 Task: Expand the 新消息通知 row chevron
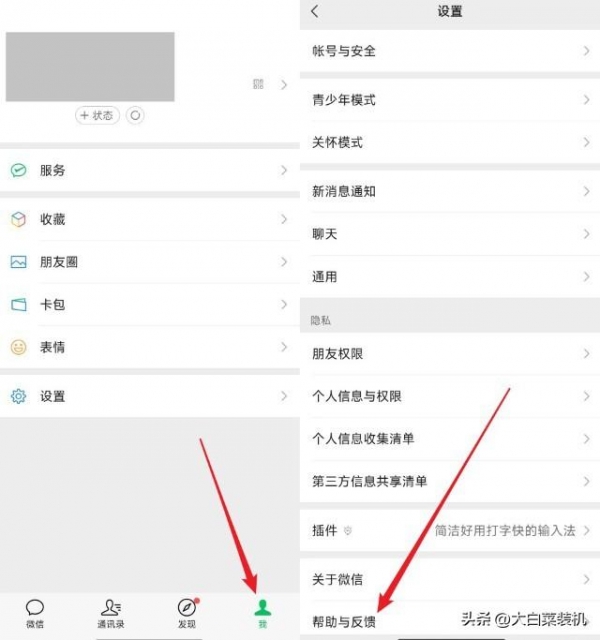(x=587, y=191)
